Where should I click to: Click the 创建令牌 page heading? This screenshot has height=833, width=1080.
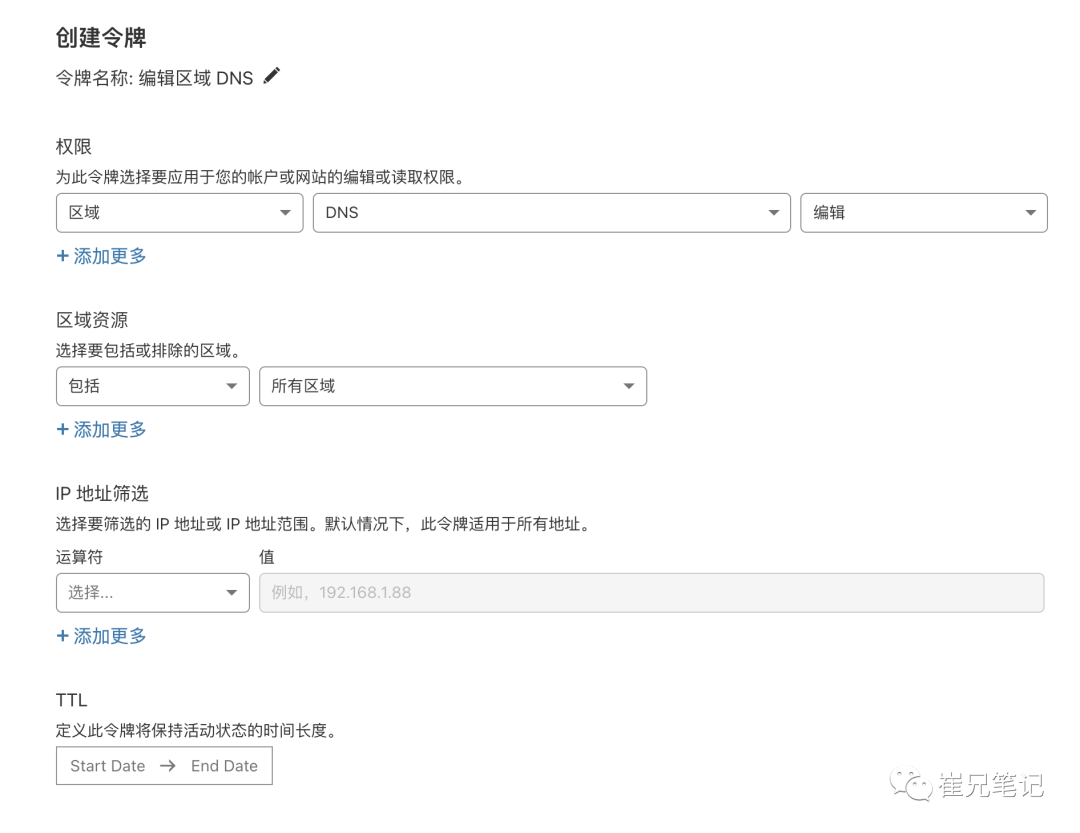coord(101,38)
